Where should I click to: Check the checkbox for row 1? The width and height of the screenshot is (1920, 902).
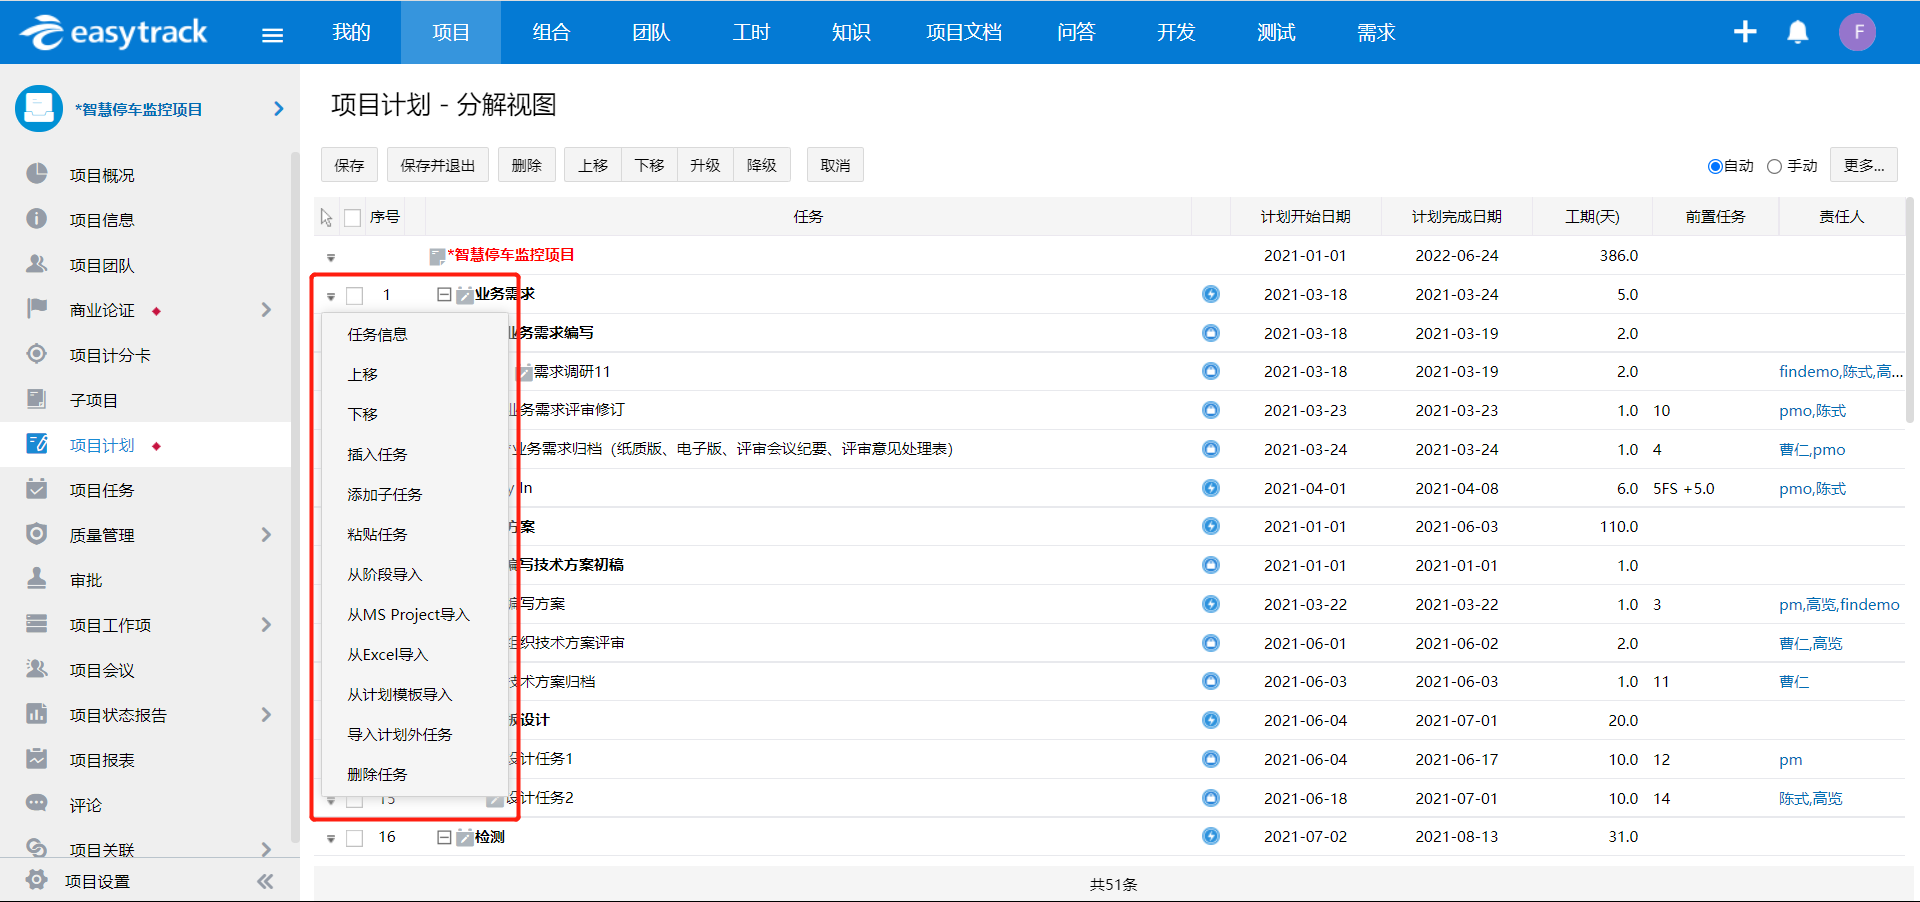[x=354, y=295]
